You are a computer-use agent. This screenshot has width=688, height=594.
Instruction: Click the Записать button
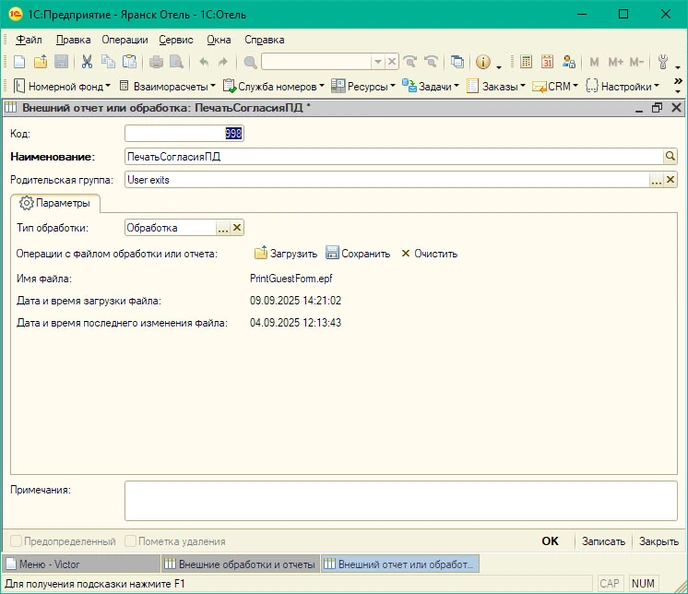(603, 541)
